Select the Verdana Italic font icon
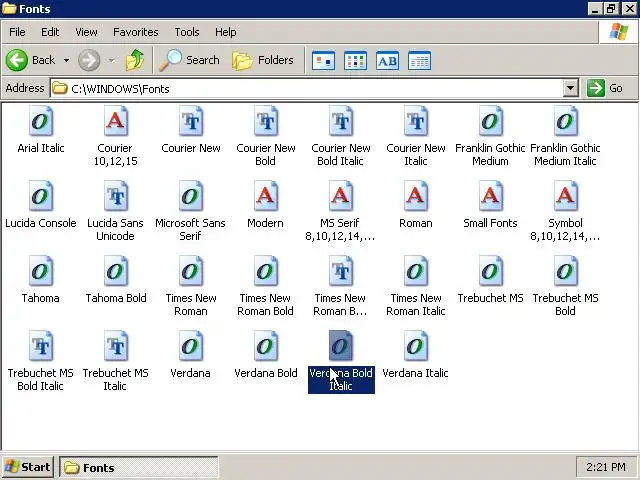640x480 pixels. (x=416, y=347)
